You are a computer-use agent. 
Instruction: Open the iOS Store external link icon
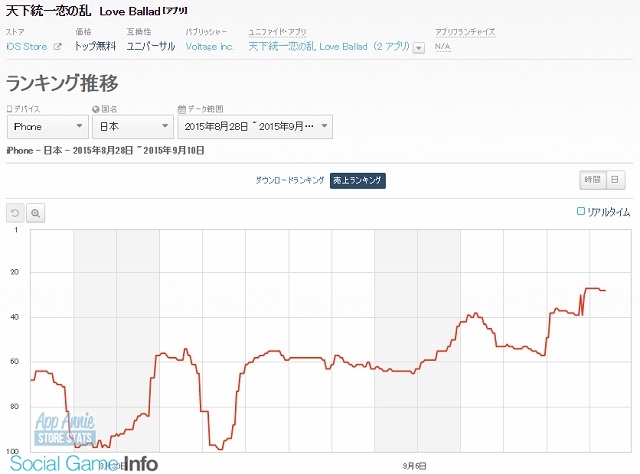pos(58,47)
